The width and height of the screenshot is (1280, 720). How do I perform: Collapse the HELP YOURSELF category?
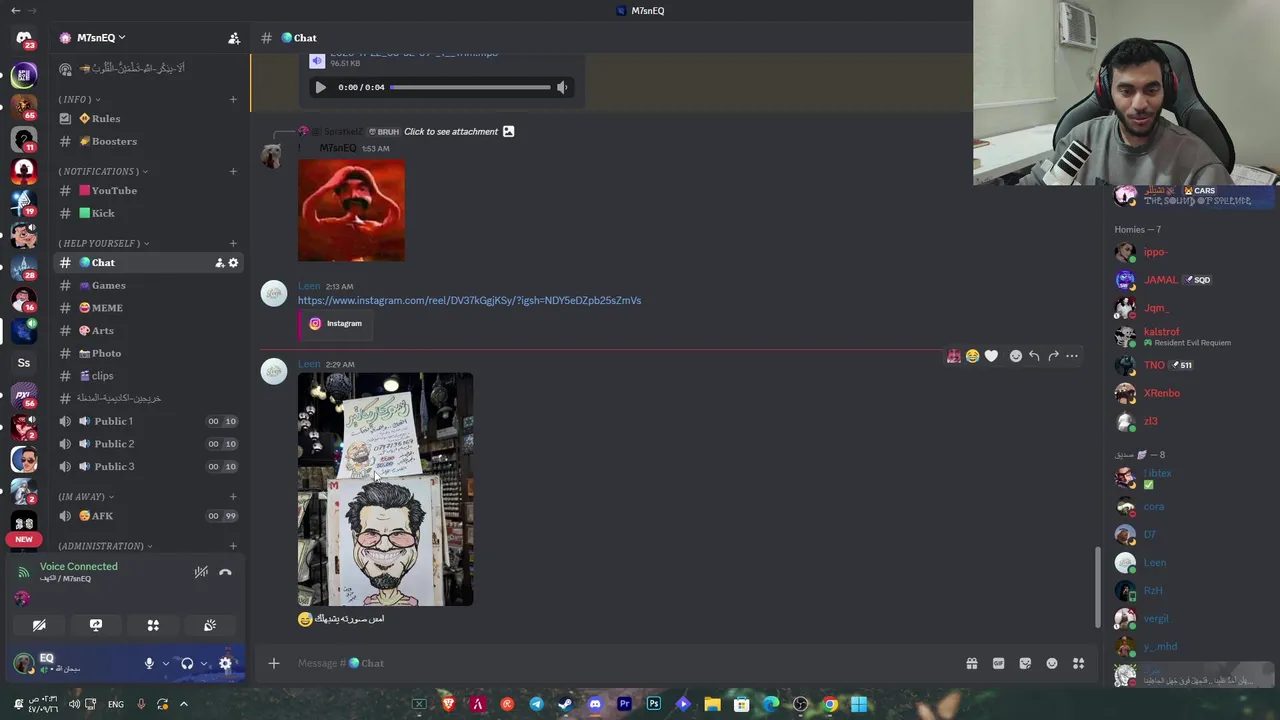pyautogui.click(x=104, y=243)
